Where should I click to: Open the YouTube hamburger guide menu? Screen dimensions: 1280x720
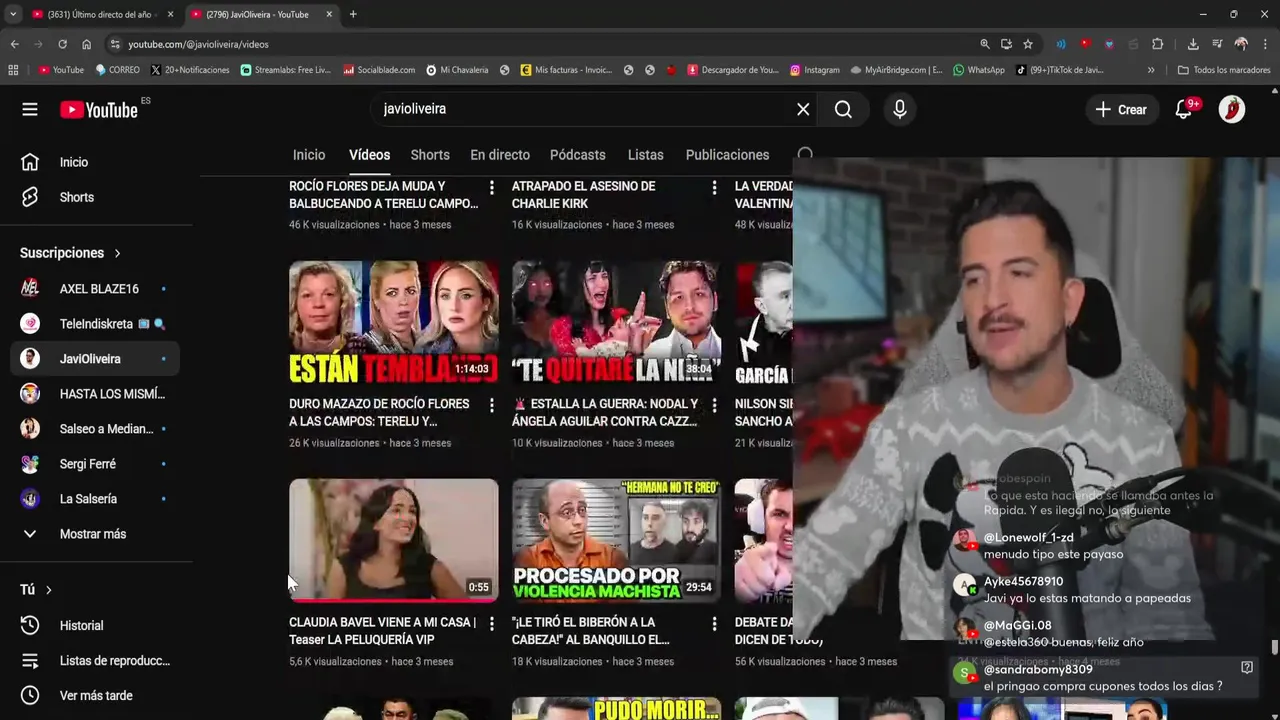pos(30,110)
